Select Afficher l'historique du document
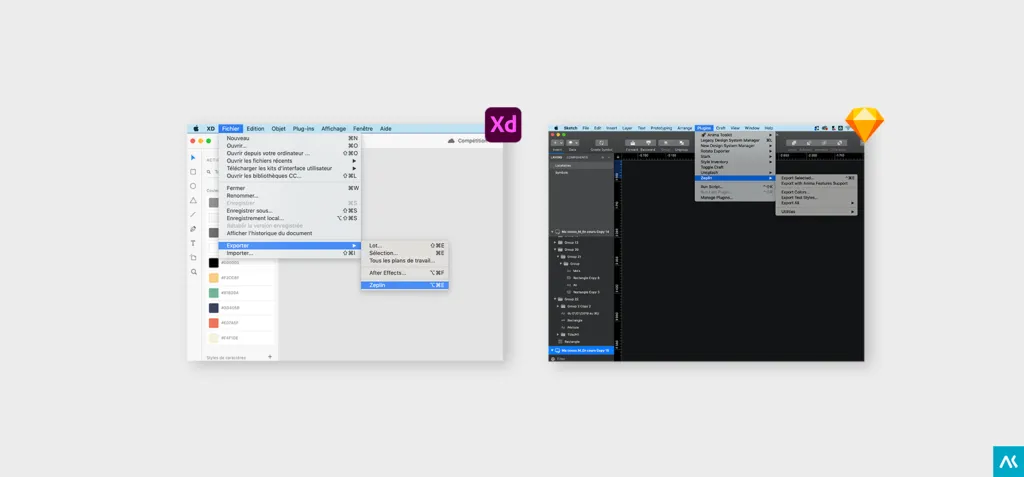 (x=289, y=233)
